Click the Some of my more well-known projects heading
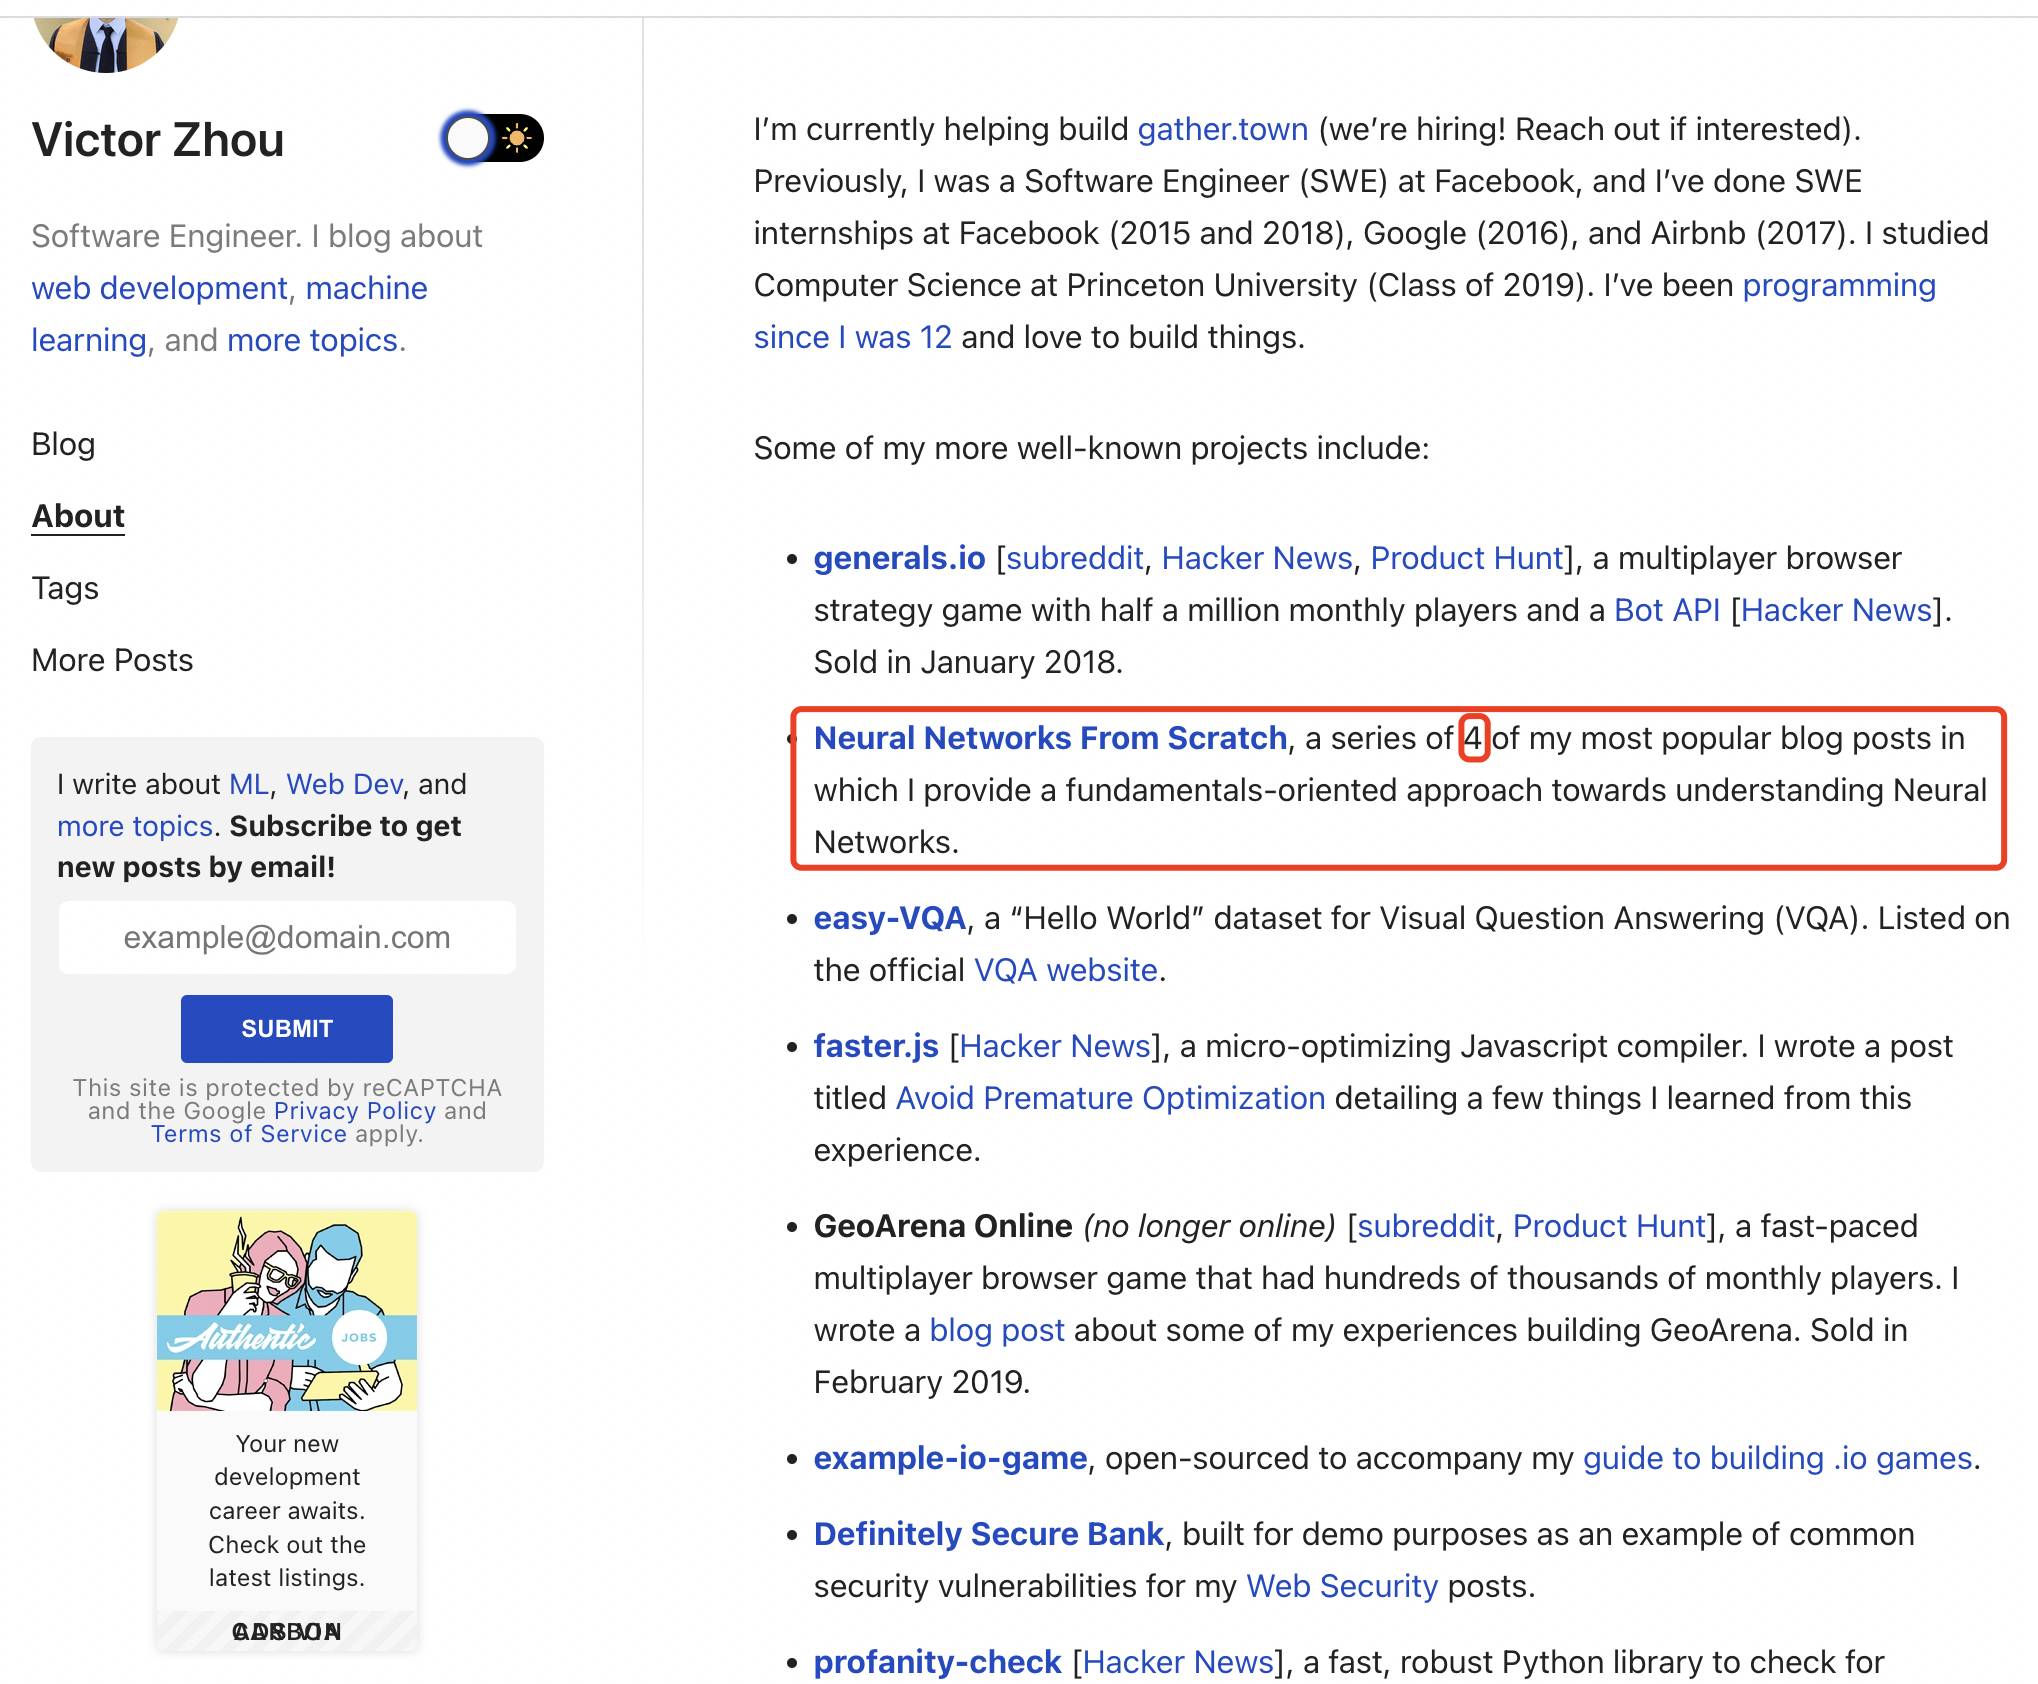Viewport: 2038px width, 1684px height. click(x=1092, y=448)
